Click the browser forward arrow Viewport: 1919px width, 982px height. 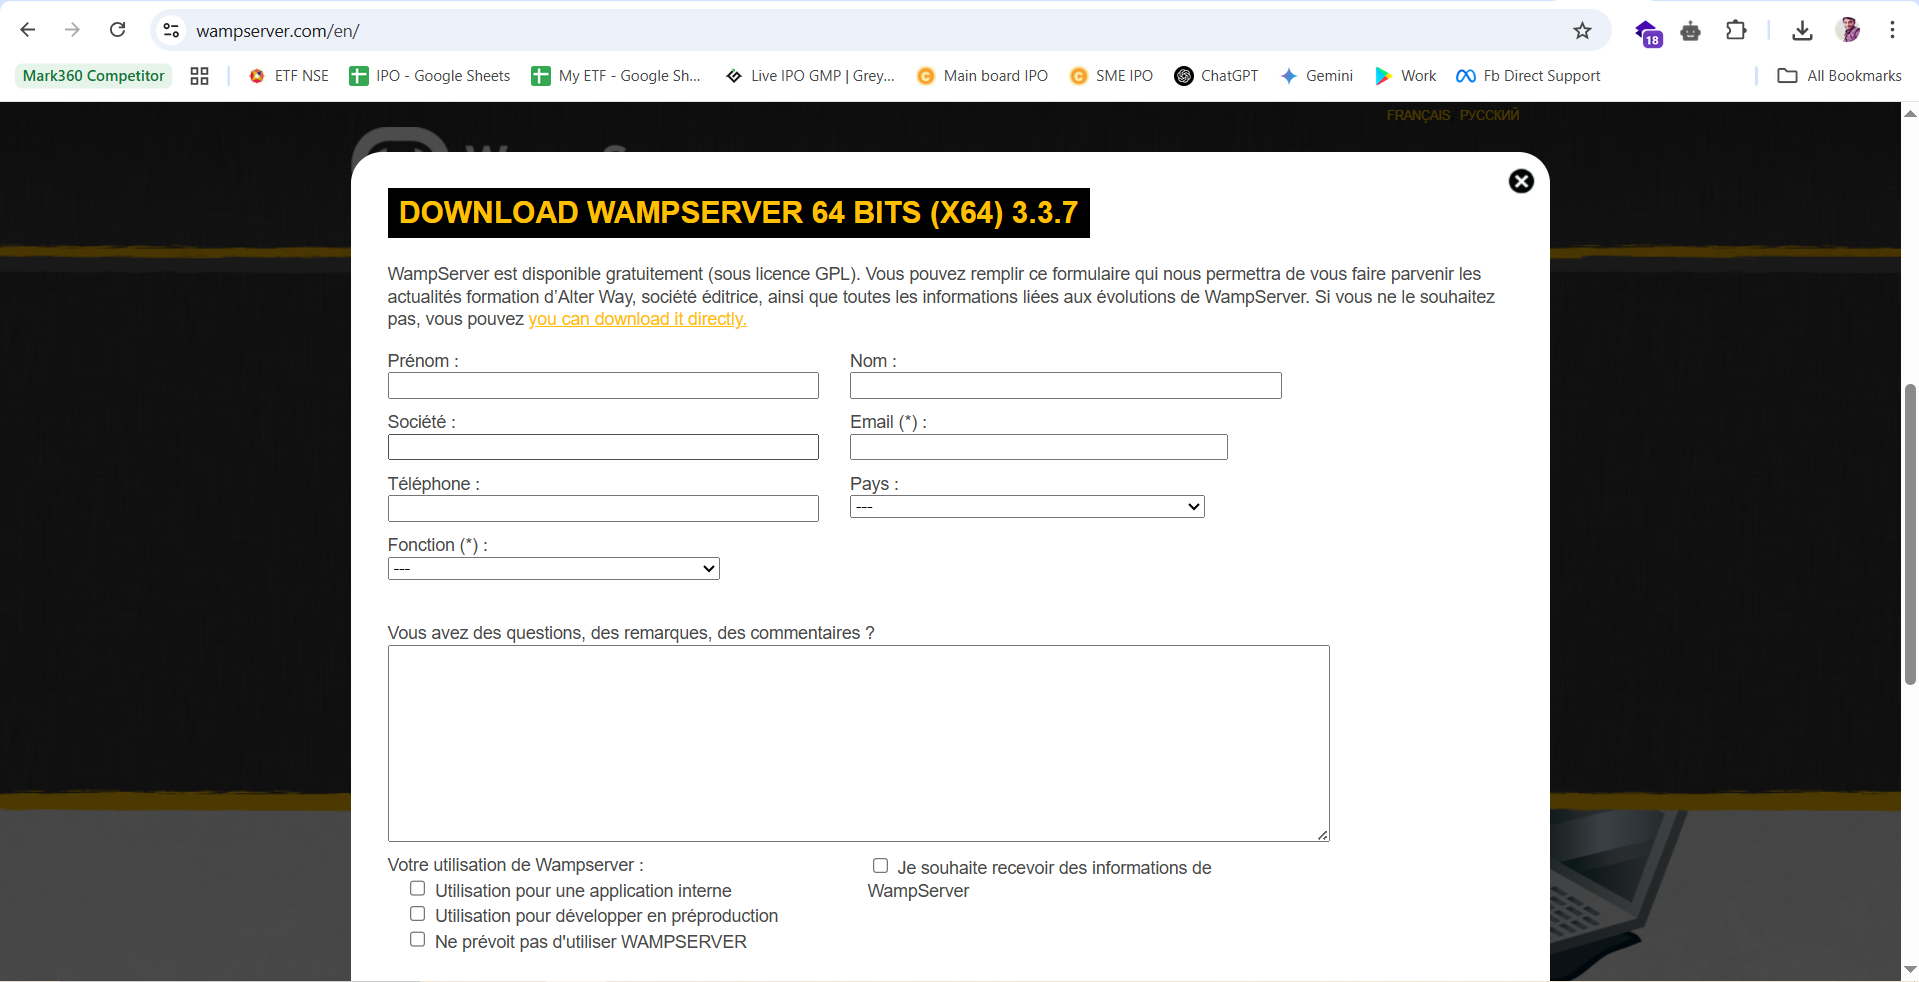point(72,30)
